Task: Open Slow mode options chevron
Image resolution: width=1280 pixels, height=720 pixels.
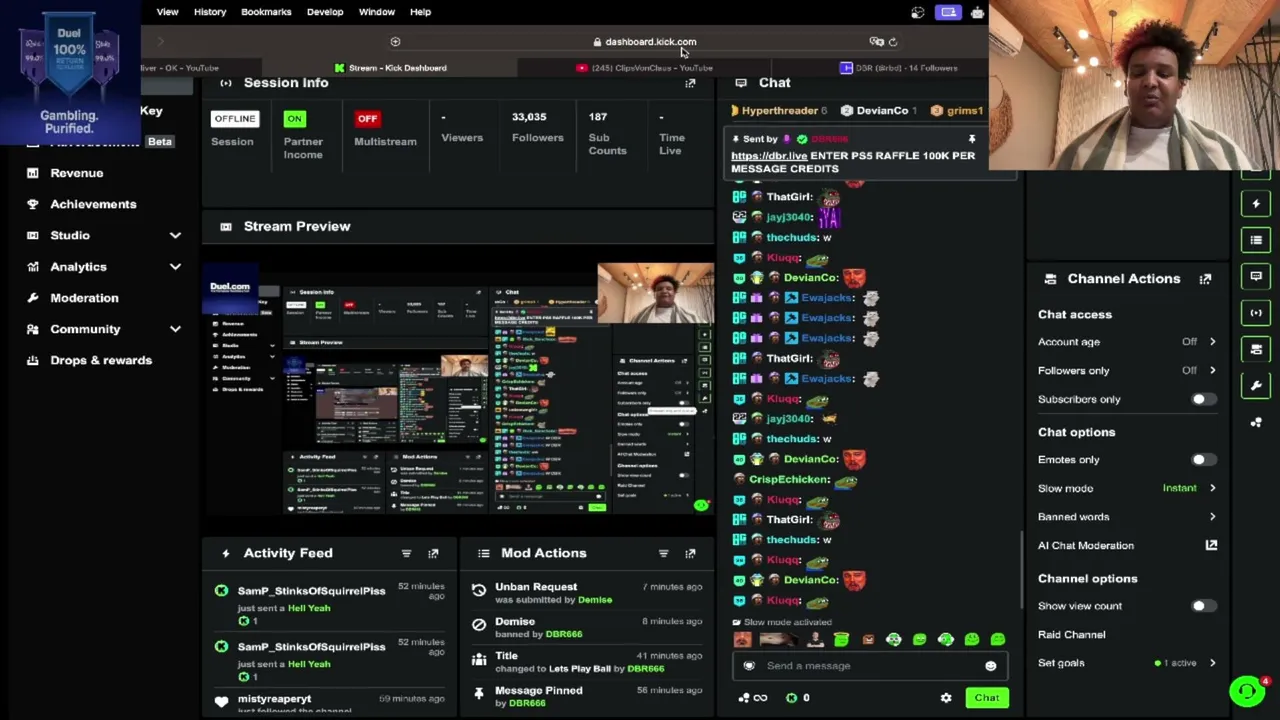Action: (x=1212, y=488)
